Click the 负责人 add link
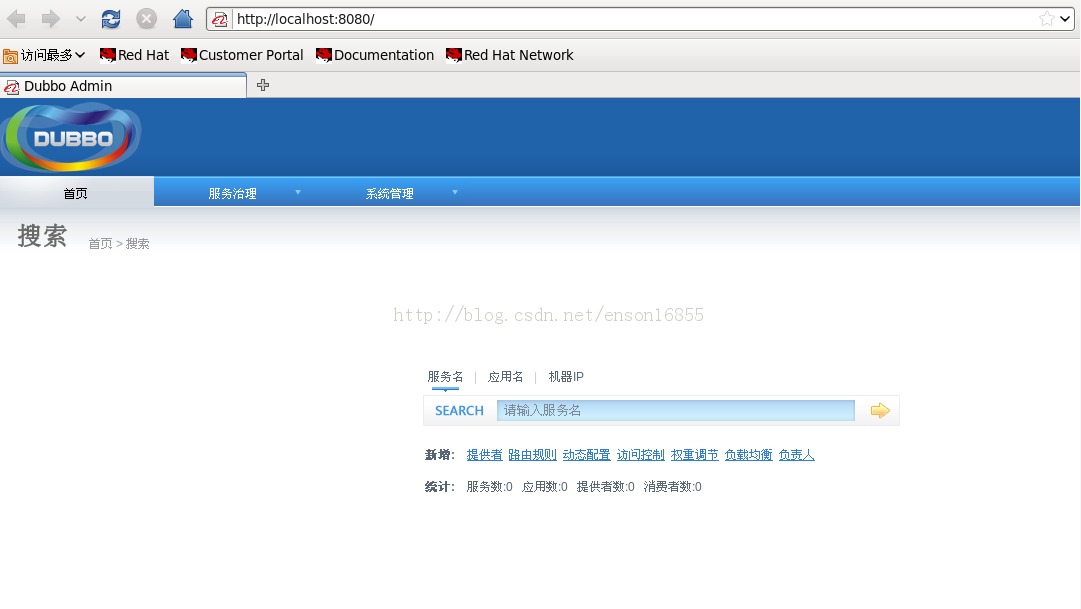The image size is (1081, 609). (796, 455)
